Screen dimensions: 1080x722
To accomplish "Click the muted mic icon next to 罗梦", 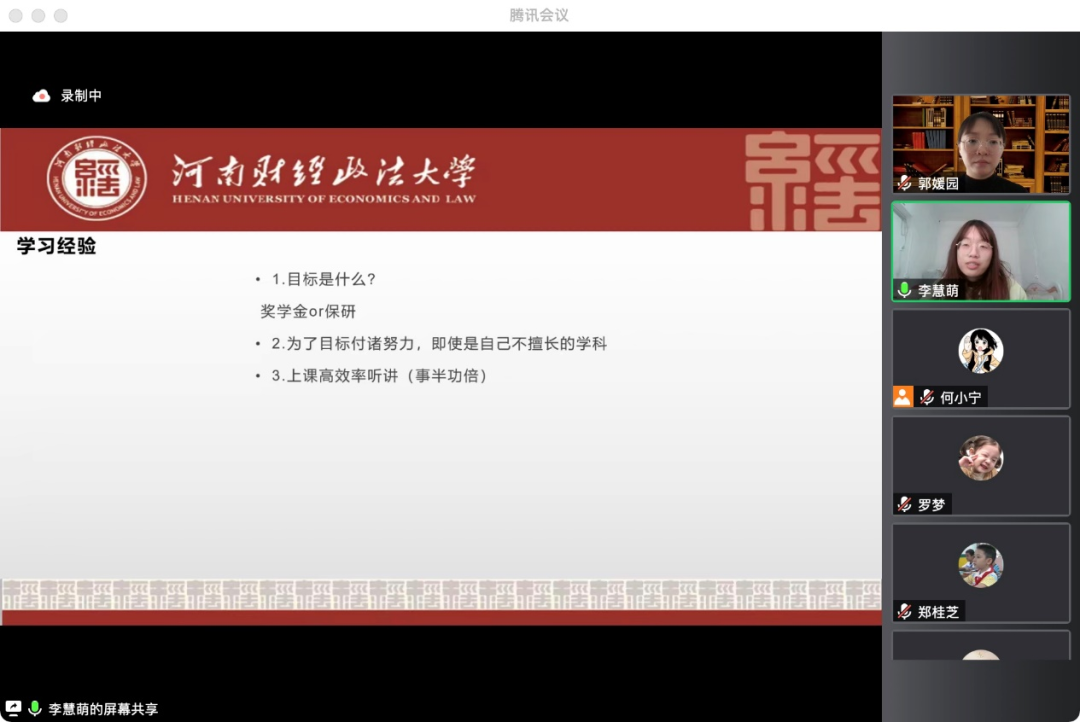I will click(x=904, y=504).
